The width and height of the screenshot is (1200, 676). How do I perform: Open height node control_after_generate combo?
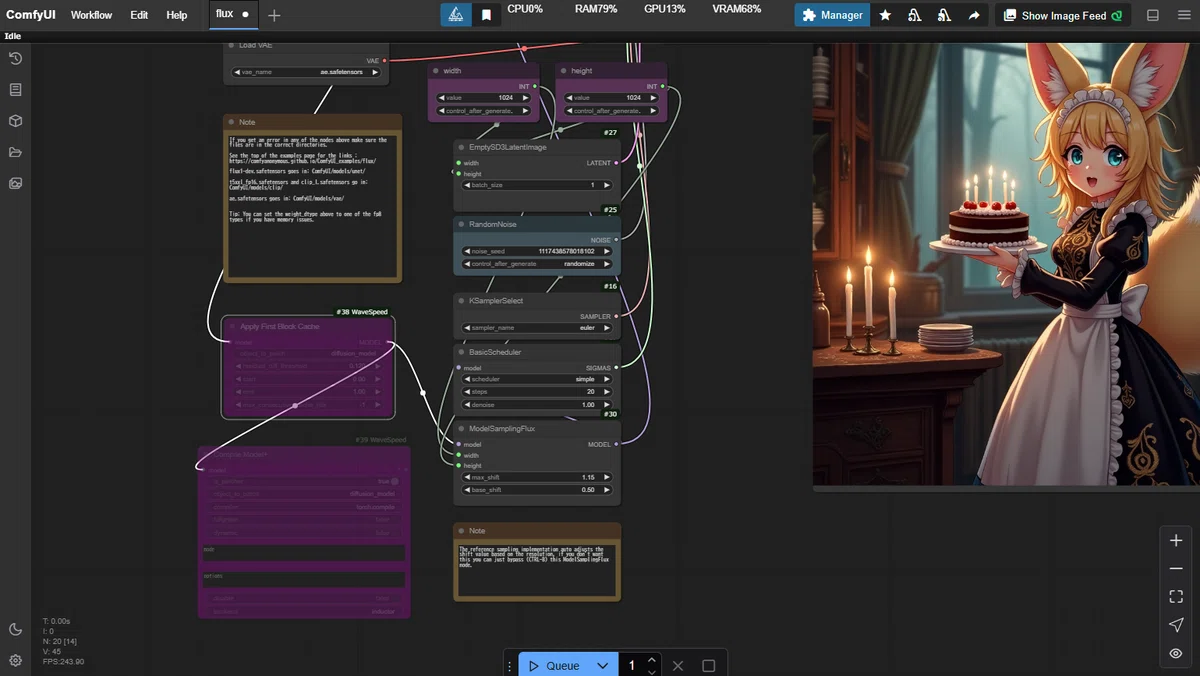tap(610, 111)
